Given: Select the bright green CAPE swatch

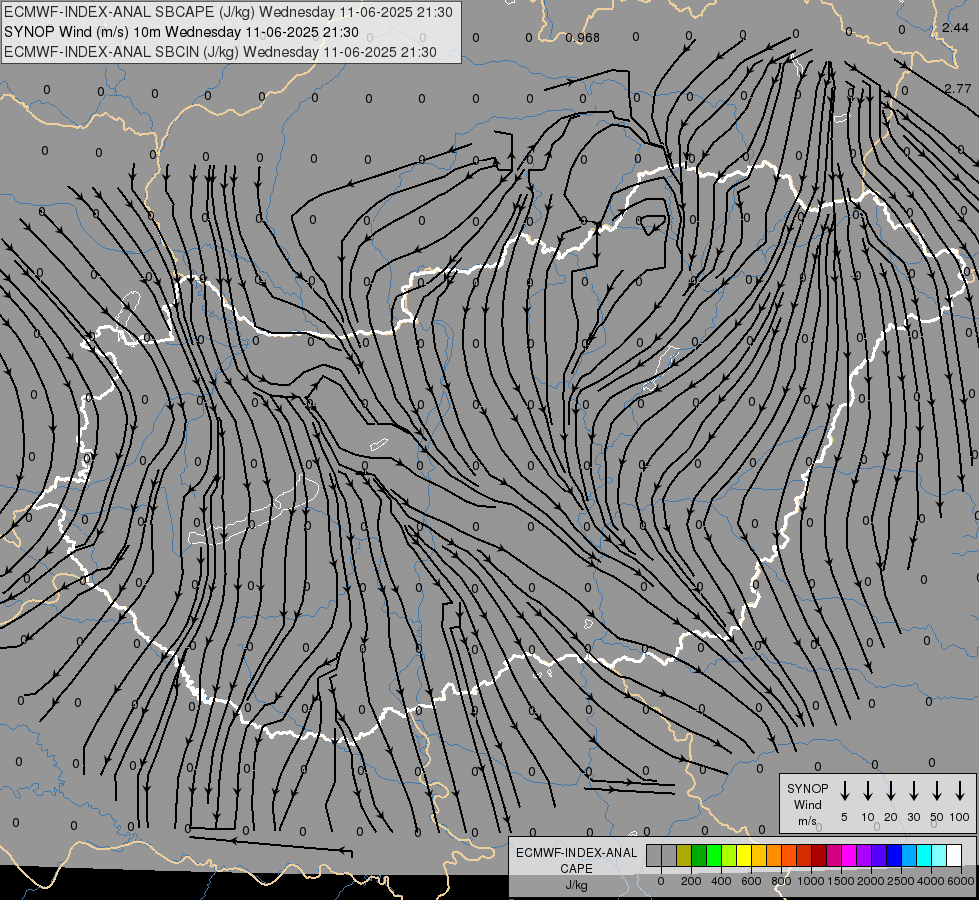Looking at the screenshot, I should pyautogui.click(x=714, y=855).
